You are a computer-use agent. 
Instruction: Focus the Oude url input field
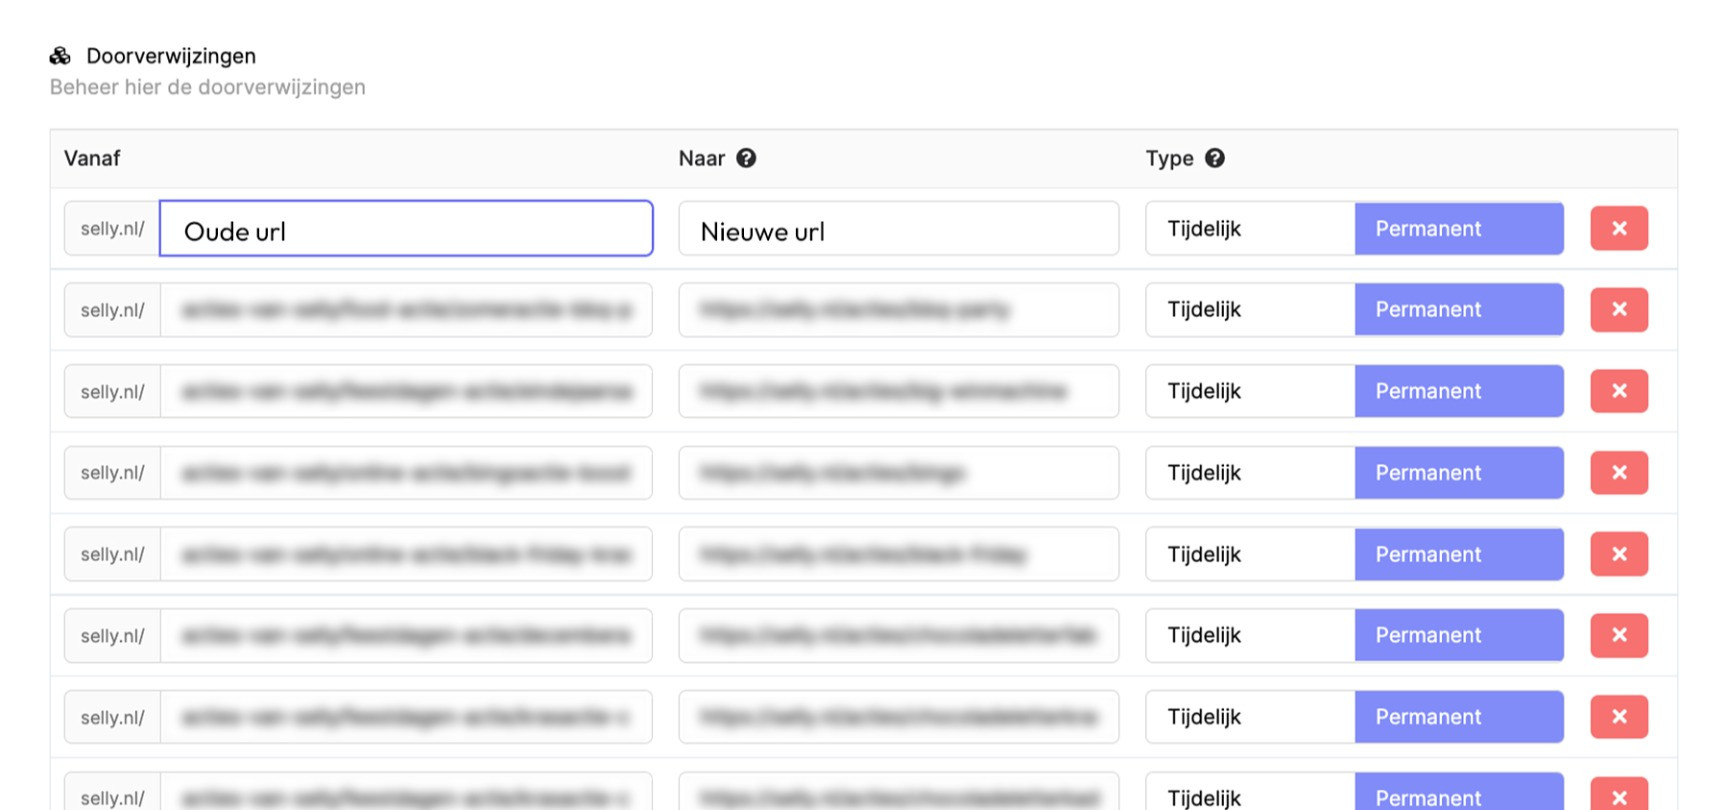click(x=406, y=229)
